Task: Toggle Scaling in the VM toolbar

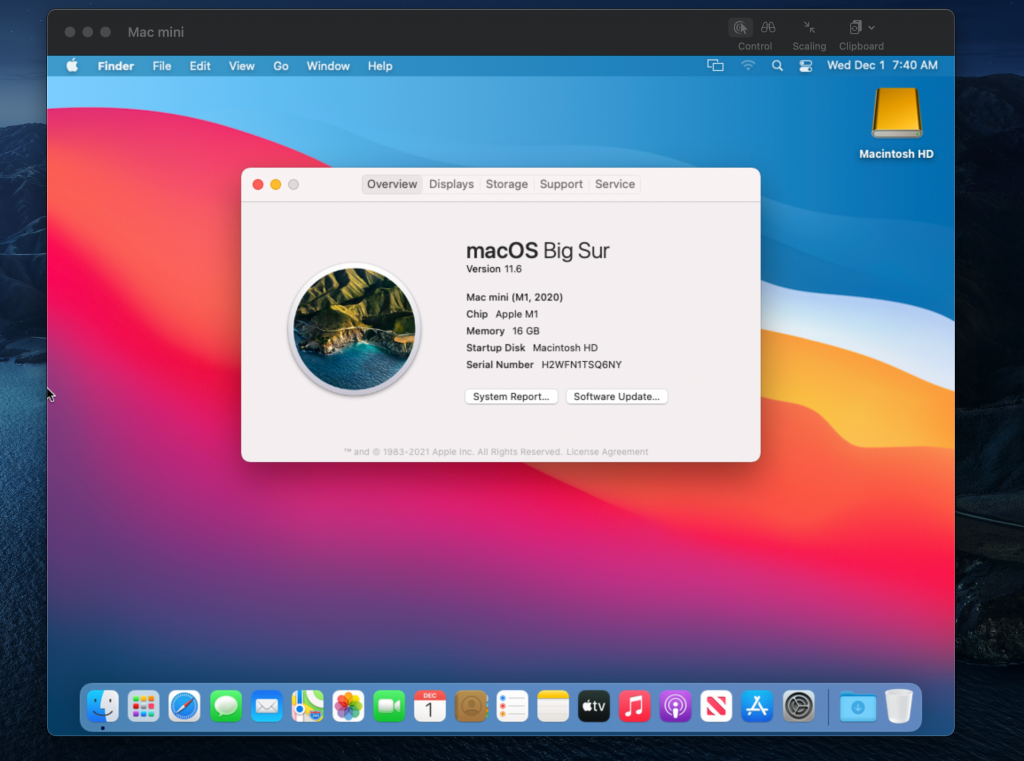Action: tap(808, 27)
